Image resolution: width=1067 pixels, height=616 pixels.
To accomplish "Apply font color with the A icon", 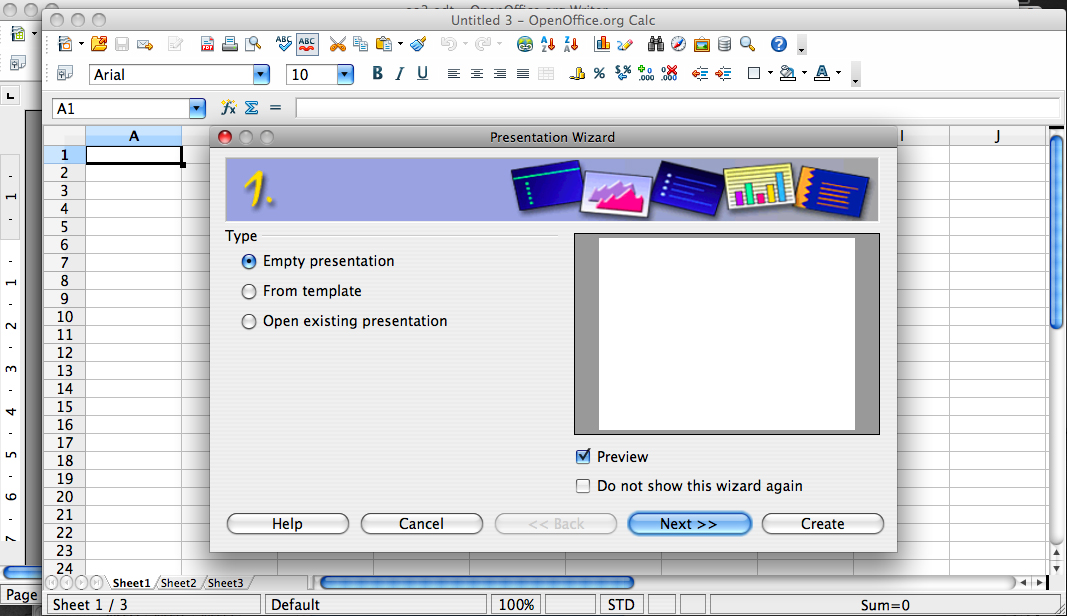I will [x=822, y=74].
